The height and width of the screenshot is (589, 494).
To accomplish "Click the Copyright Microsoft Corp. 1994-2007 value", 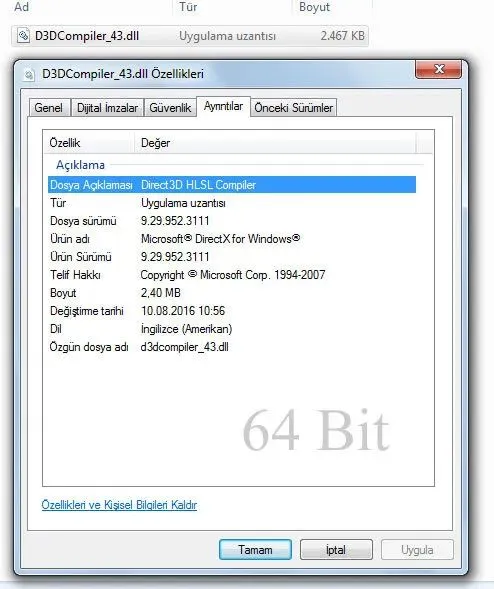I will [x=233, y=275].
